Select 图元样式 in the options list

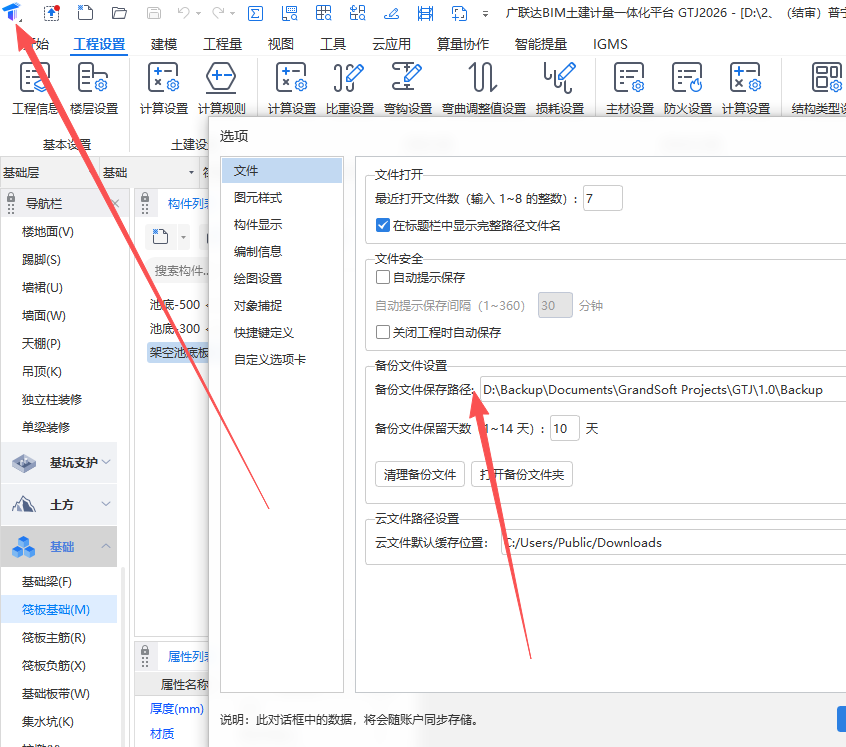pyautogui.click(x=260, y=198)
